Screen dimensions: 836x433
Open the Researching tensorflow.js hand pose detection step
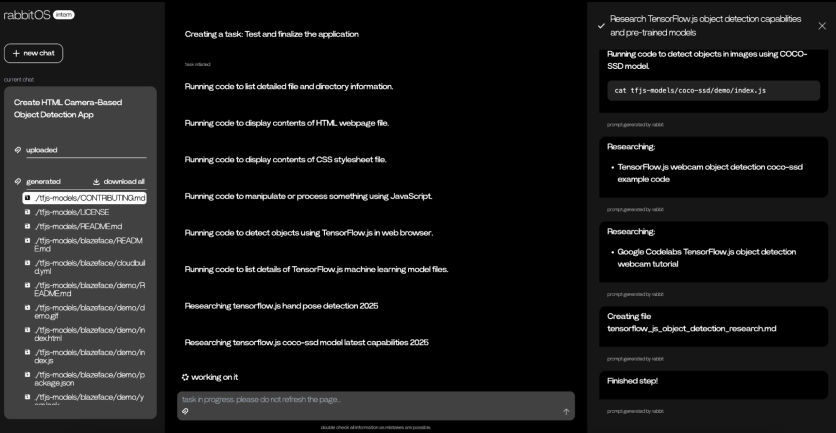(x=281, y=305)
